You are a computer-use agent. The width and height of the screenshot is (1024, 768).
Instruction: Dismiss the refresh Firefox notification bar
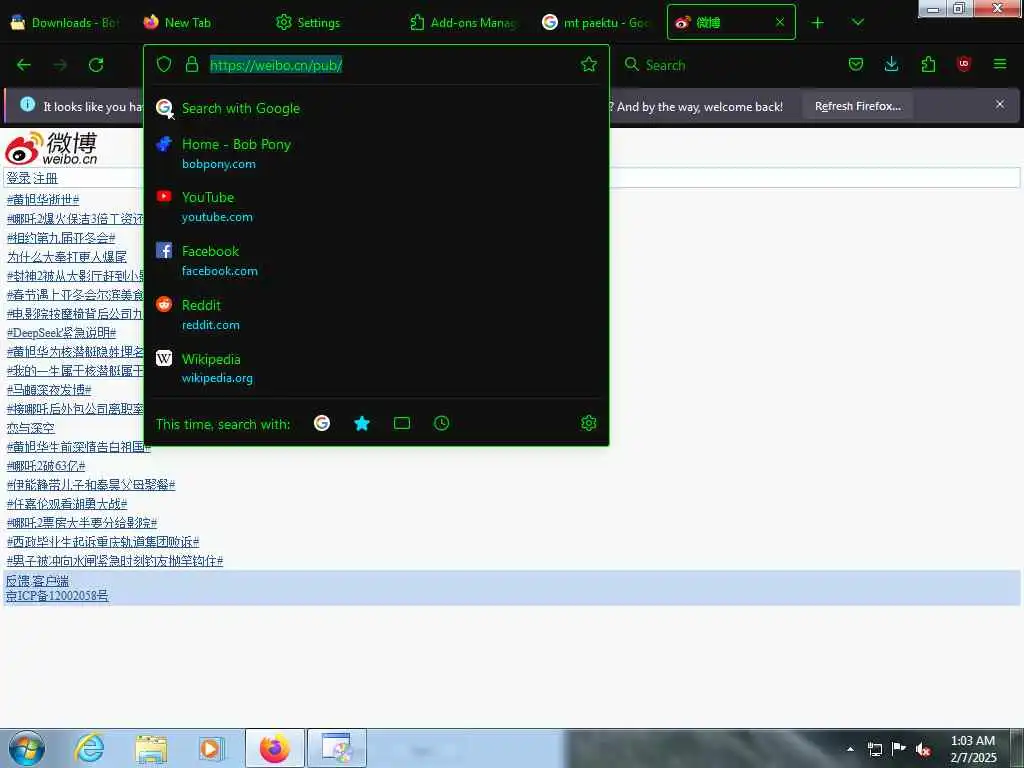coord(999,104)
